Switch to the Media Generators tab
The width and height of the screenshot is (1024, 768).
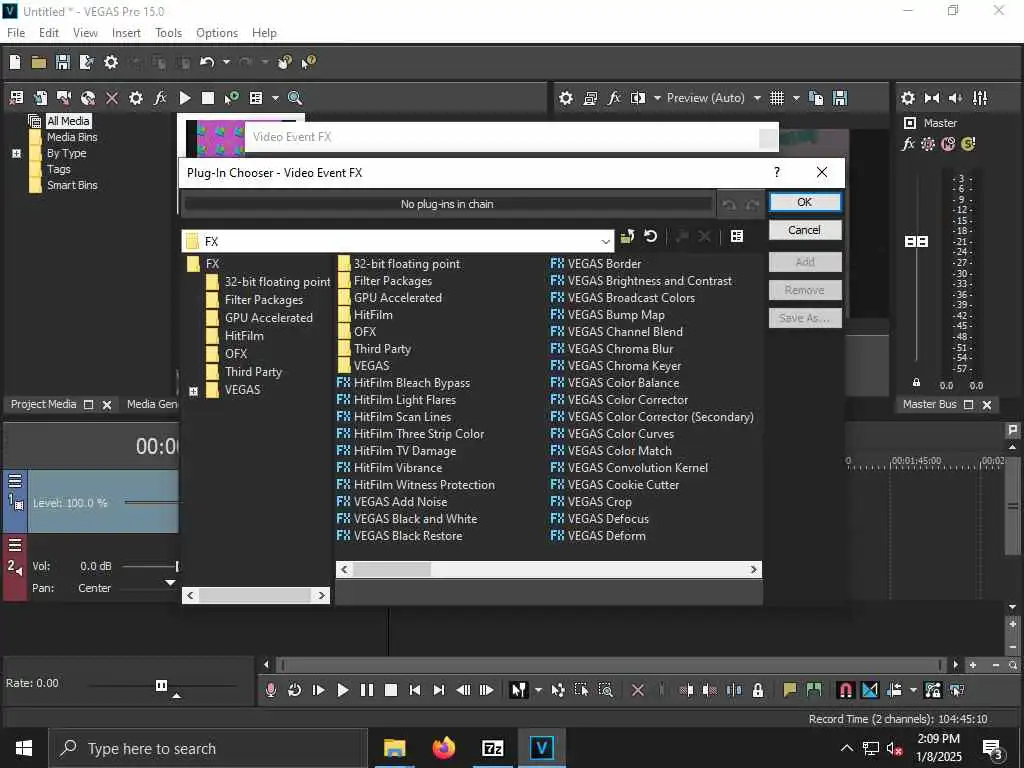152,404
